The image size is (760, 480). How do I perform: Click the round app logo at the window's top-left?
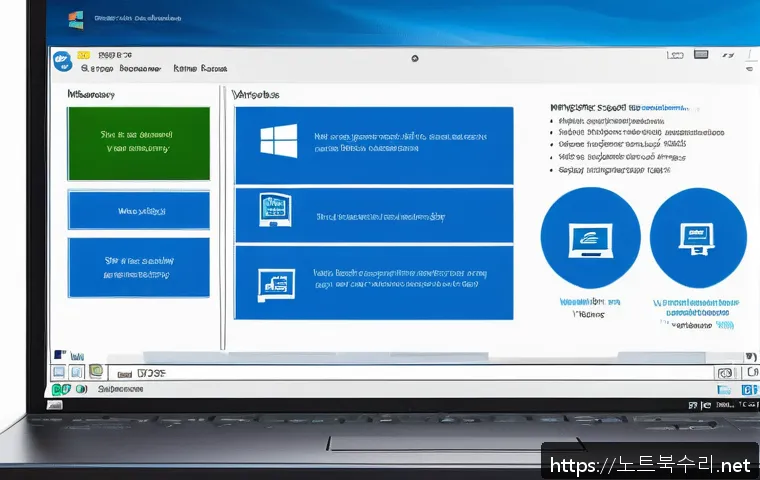point(59,60)
